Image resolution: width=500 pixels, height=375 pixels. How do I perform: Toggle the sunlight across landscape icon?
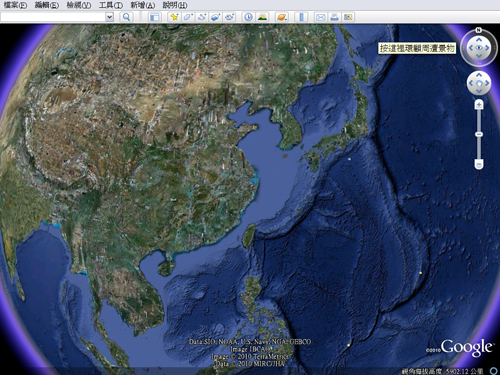point(262,17)
